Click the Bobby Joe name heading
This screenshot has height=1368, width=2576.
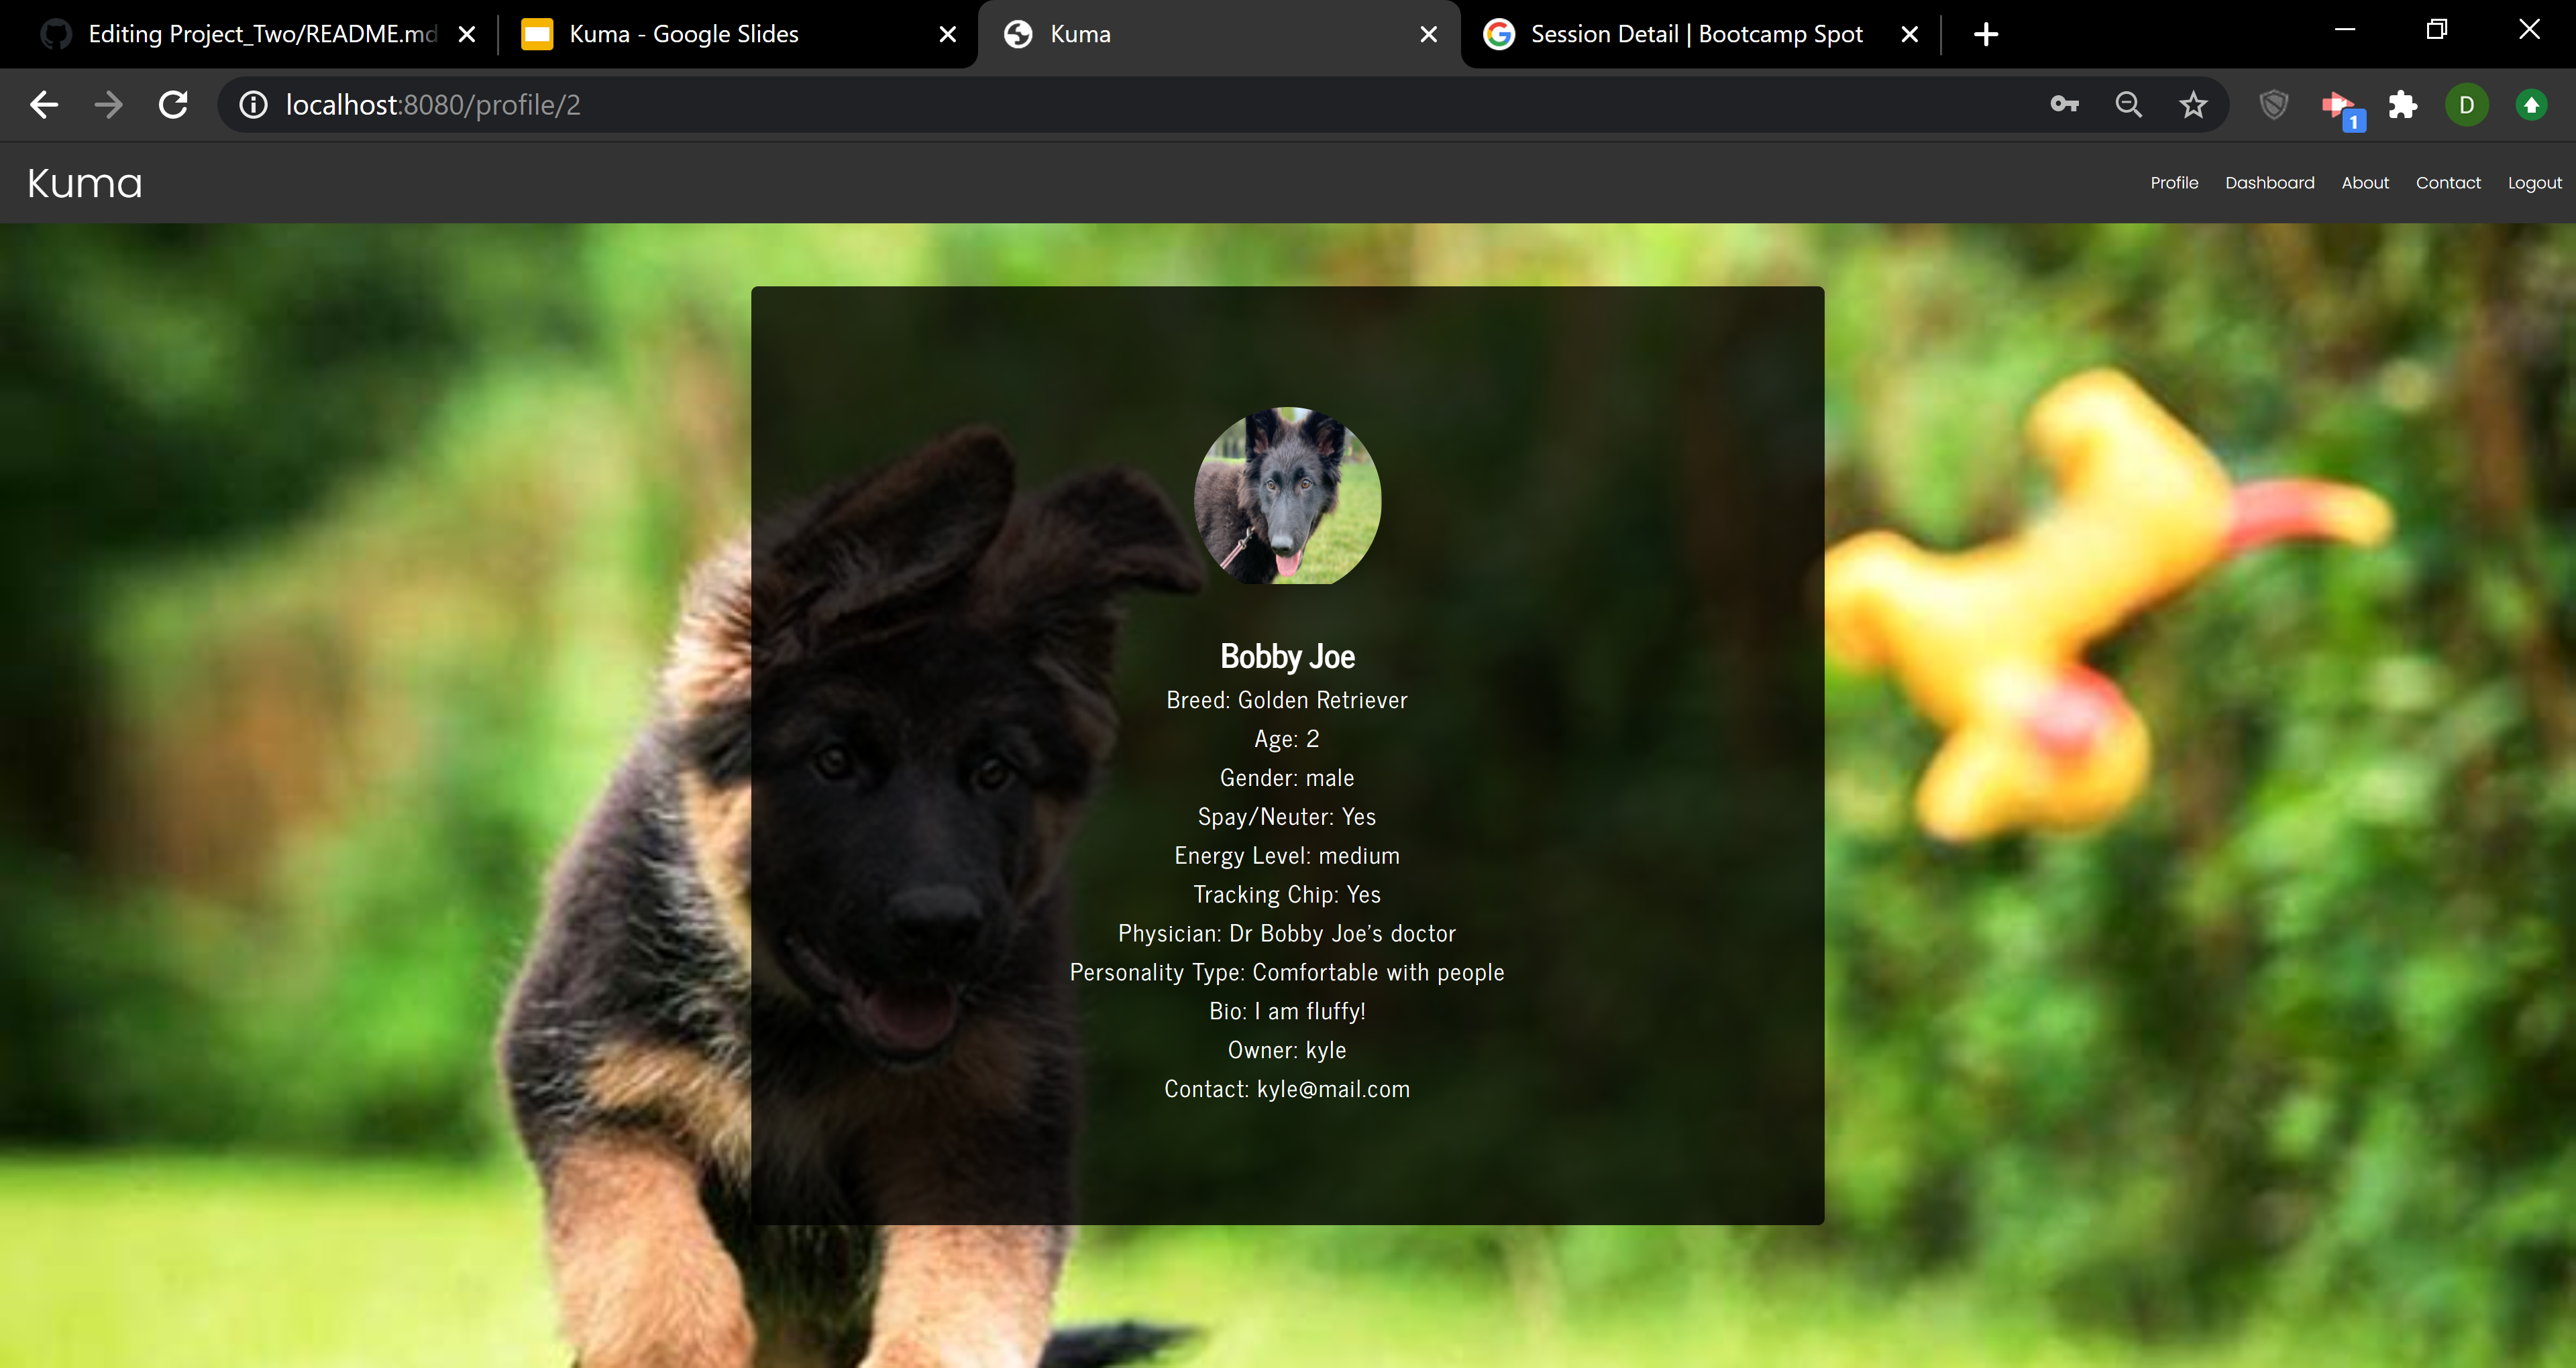pyautogui.click(x=1287, y=657)
